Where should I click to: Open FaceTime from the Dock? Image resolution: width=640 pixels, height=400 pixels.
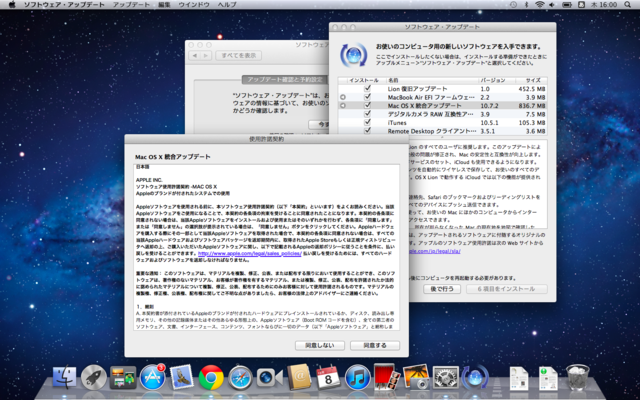(x=269, y=378)
